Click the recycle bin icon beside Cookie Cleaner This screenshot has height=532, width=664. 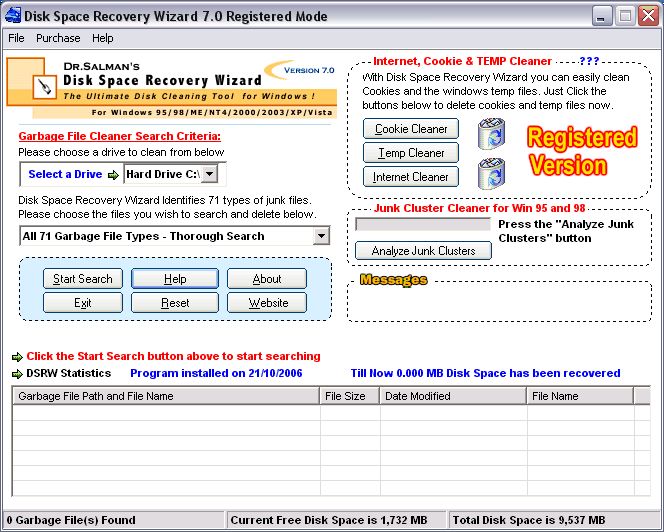(491, 132)
